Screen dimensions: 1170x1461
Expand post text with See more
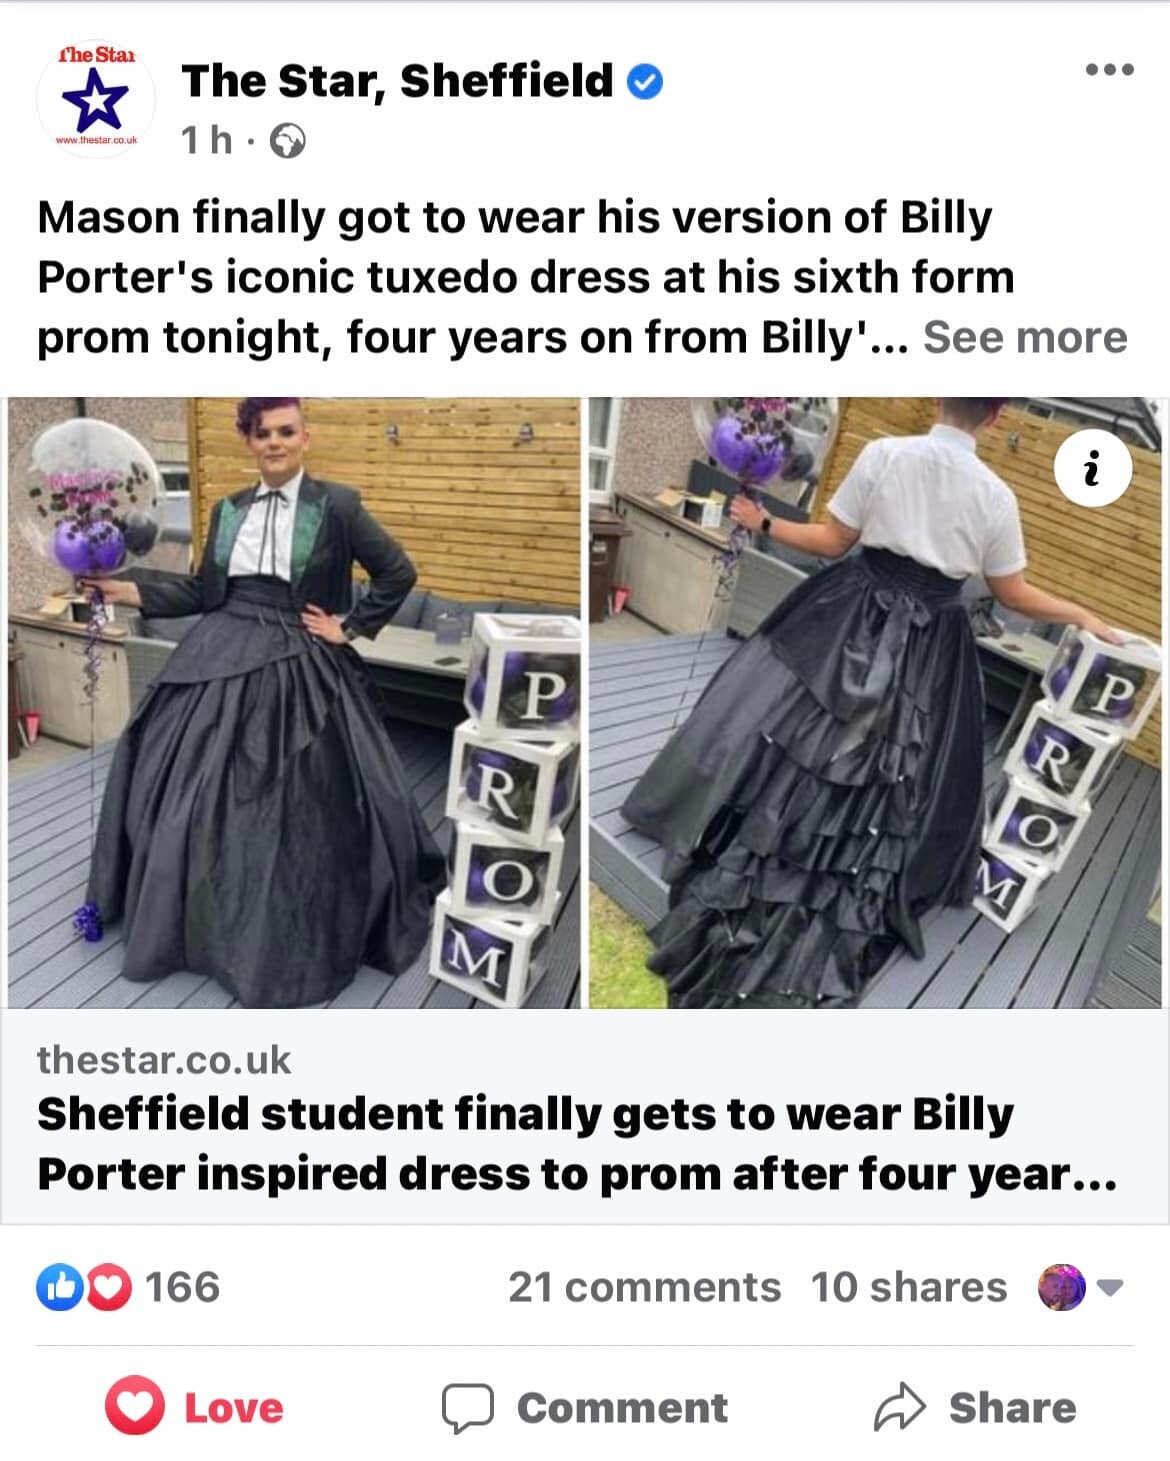1025,337
